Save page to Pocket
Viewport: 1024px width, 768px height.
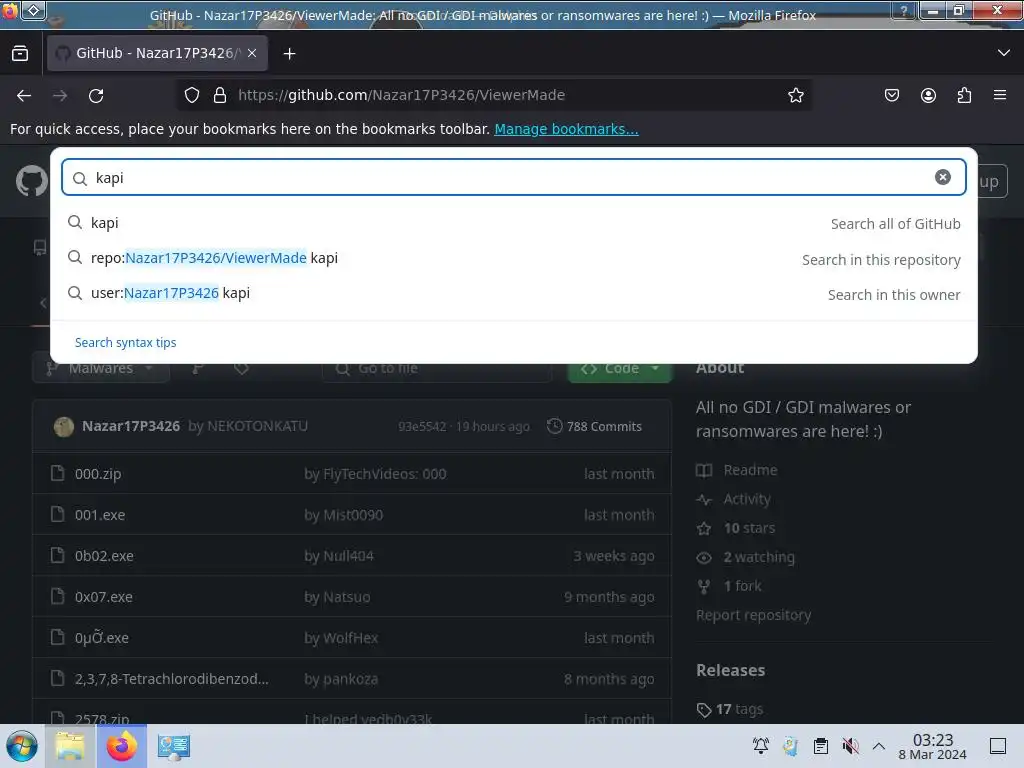coord(891,95)
